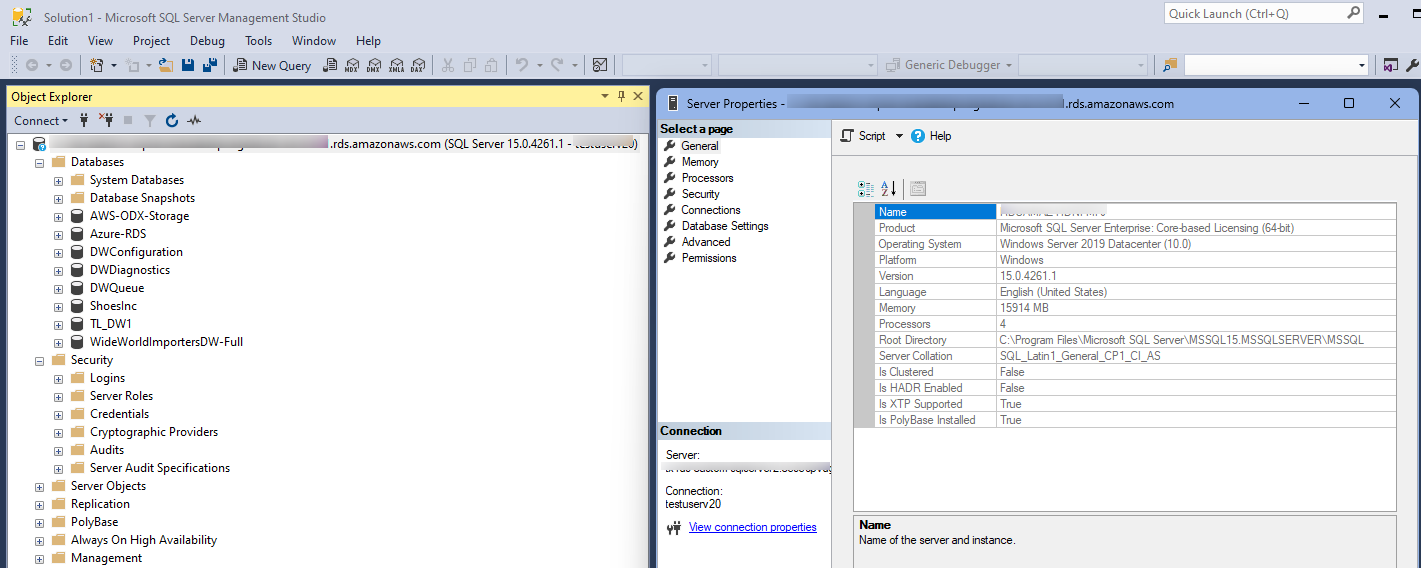Expand the Management node
Screen dimensions: 1421x568
click(x=39, y=558)
